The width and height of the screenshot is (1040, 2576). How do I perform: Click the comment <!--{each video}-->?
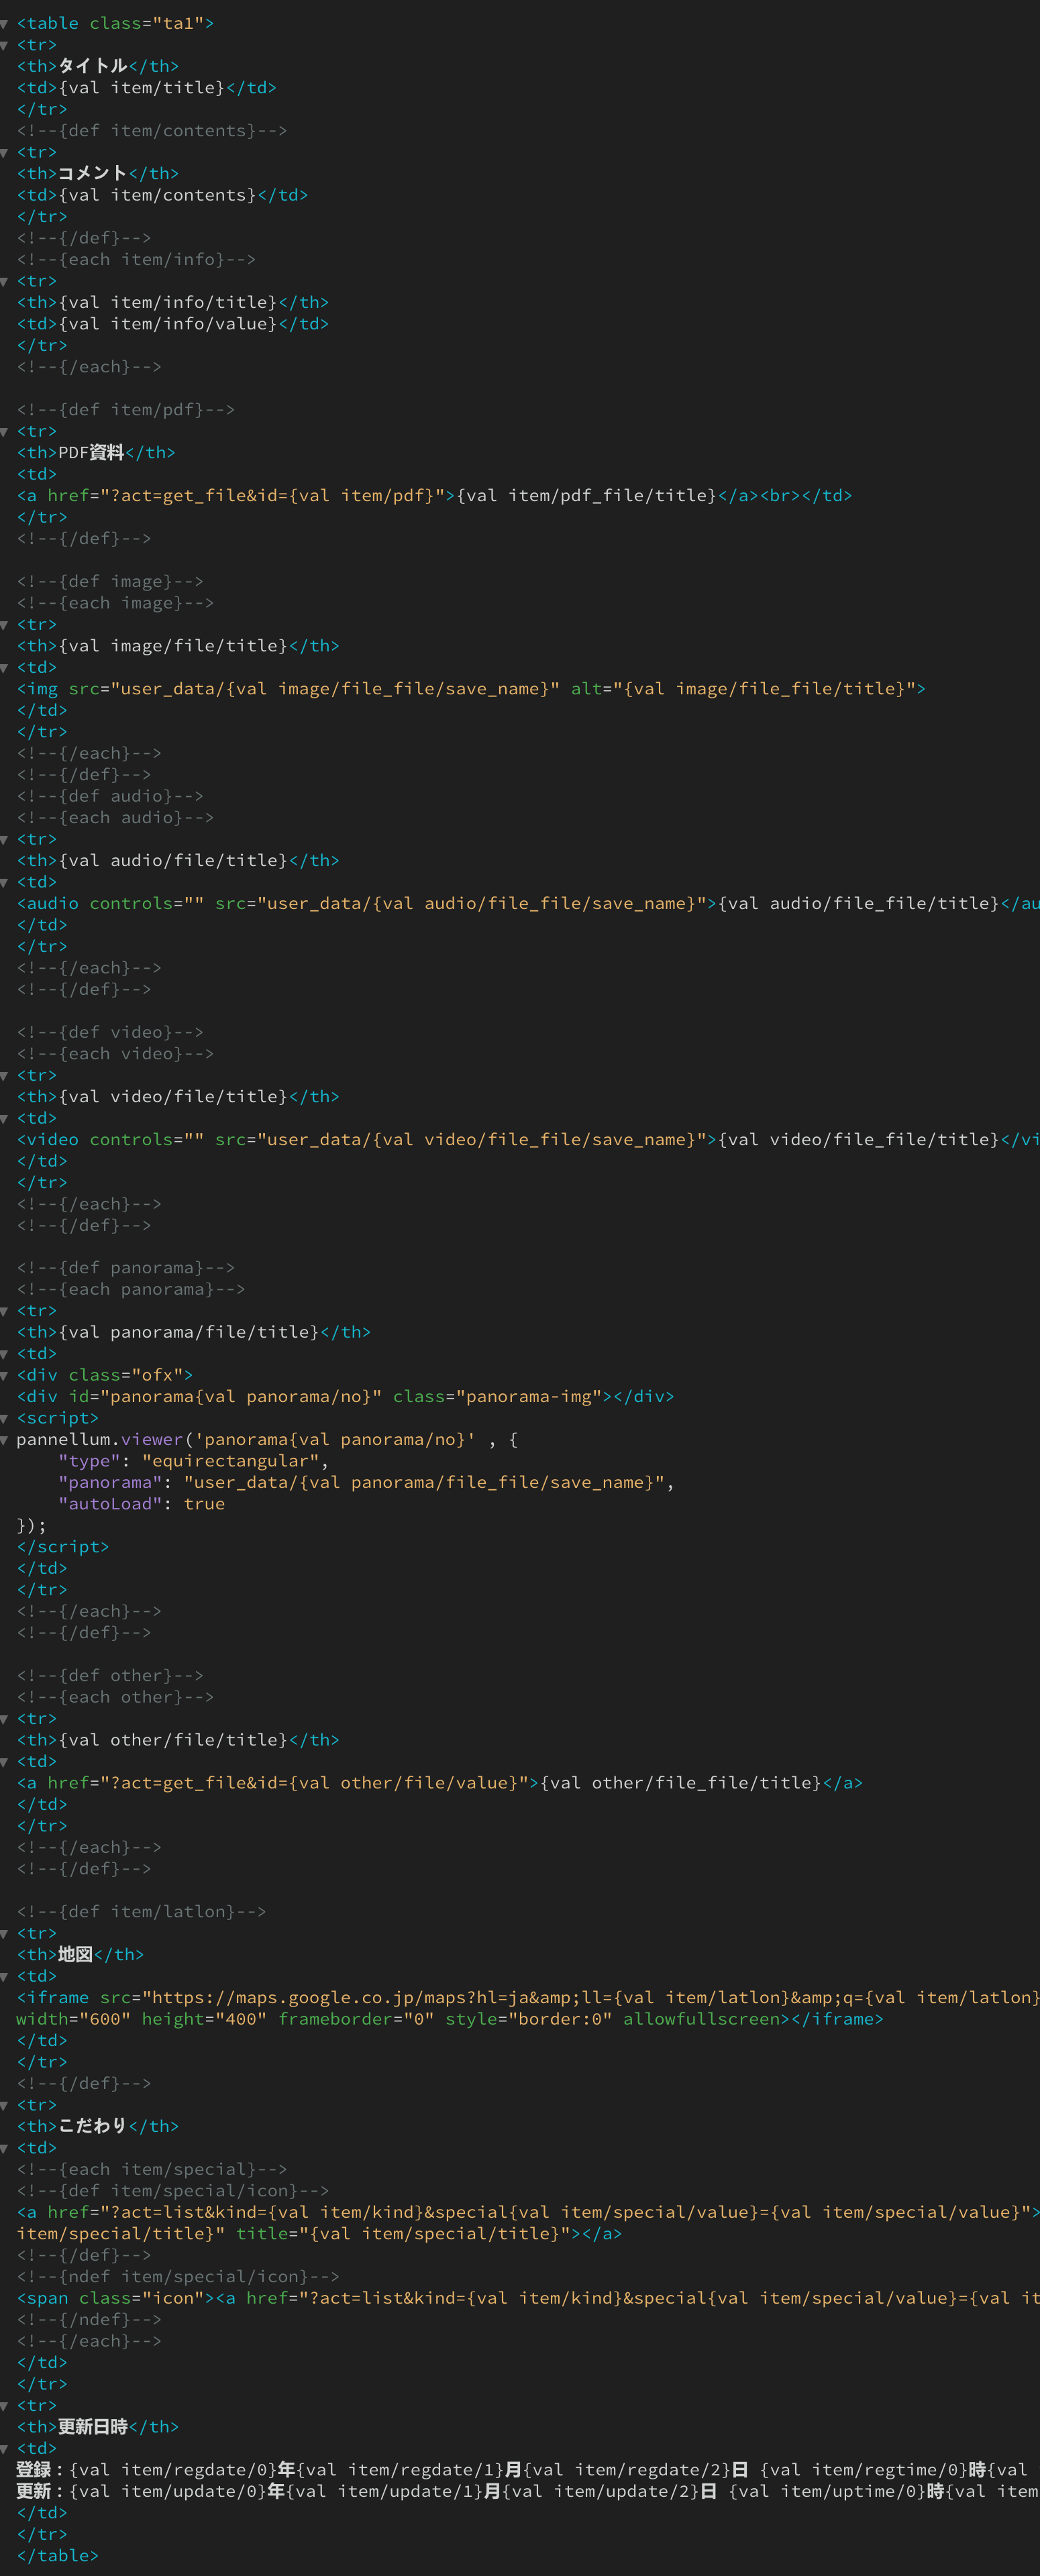coord(115,1054)
